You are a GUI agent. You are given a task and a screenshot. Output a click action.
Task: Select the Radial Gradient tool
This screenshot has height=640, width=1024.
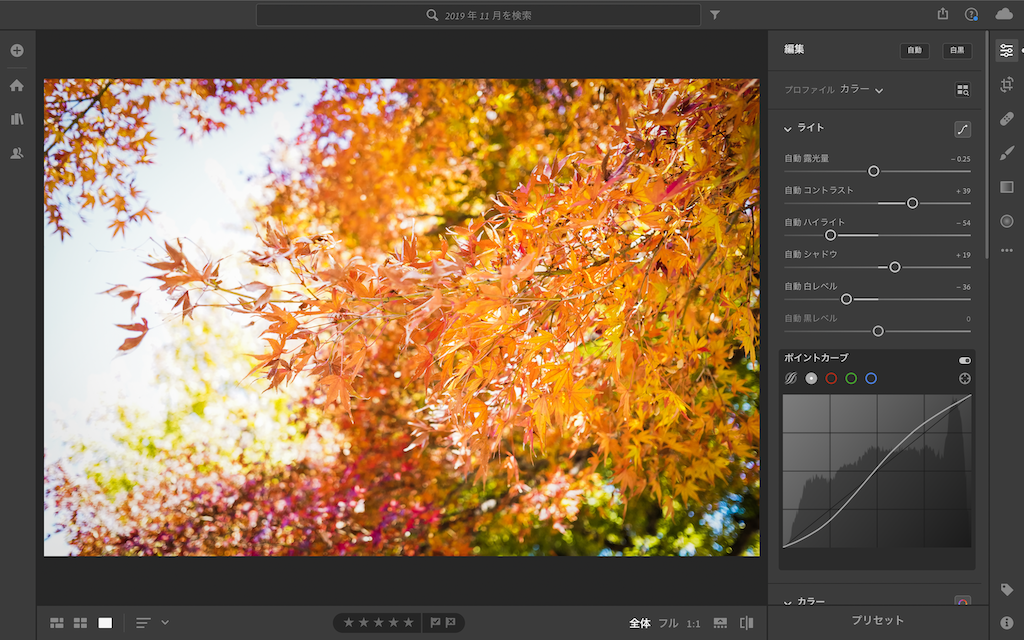click(1006, 221)
